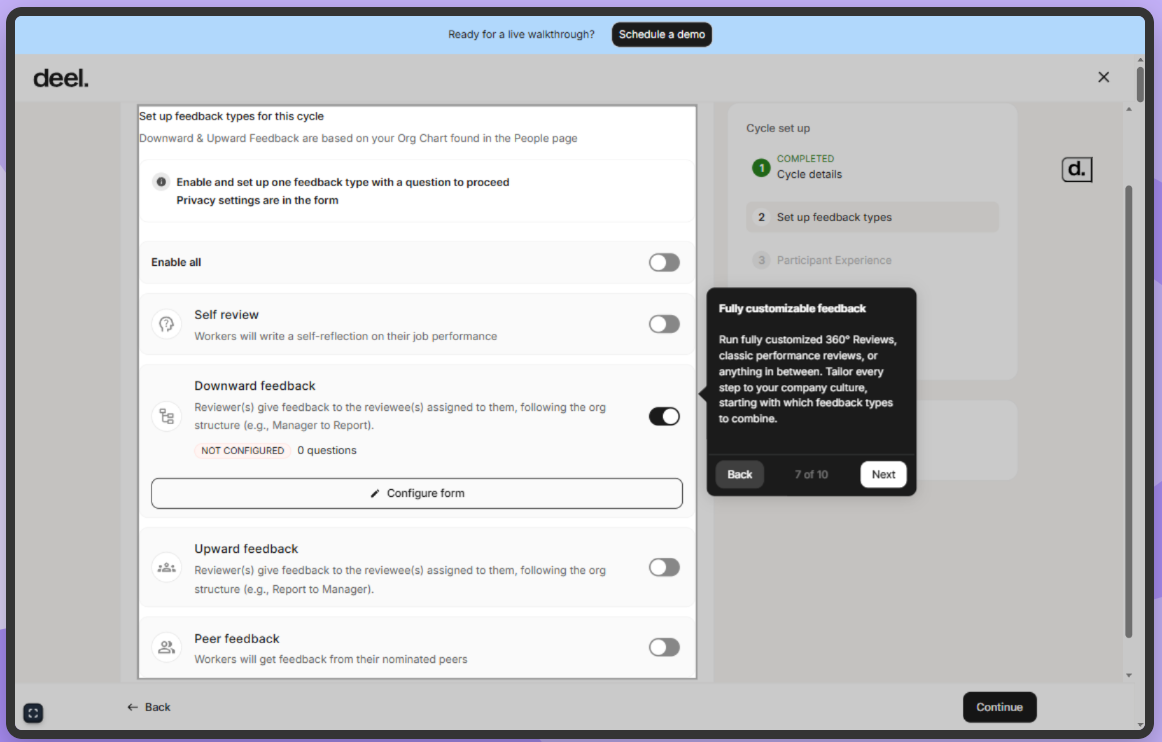The width and height of the screenshot is (1162, 742).
Task: Disable the Downward feedback toggle
Action: coord(663,416)
